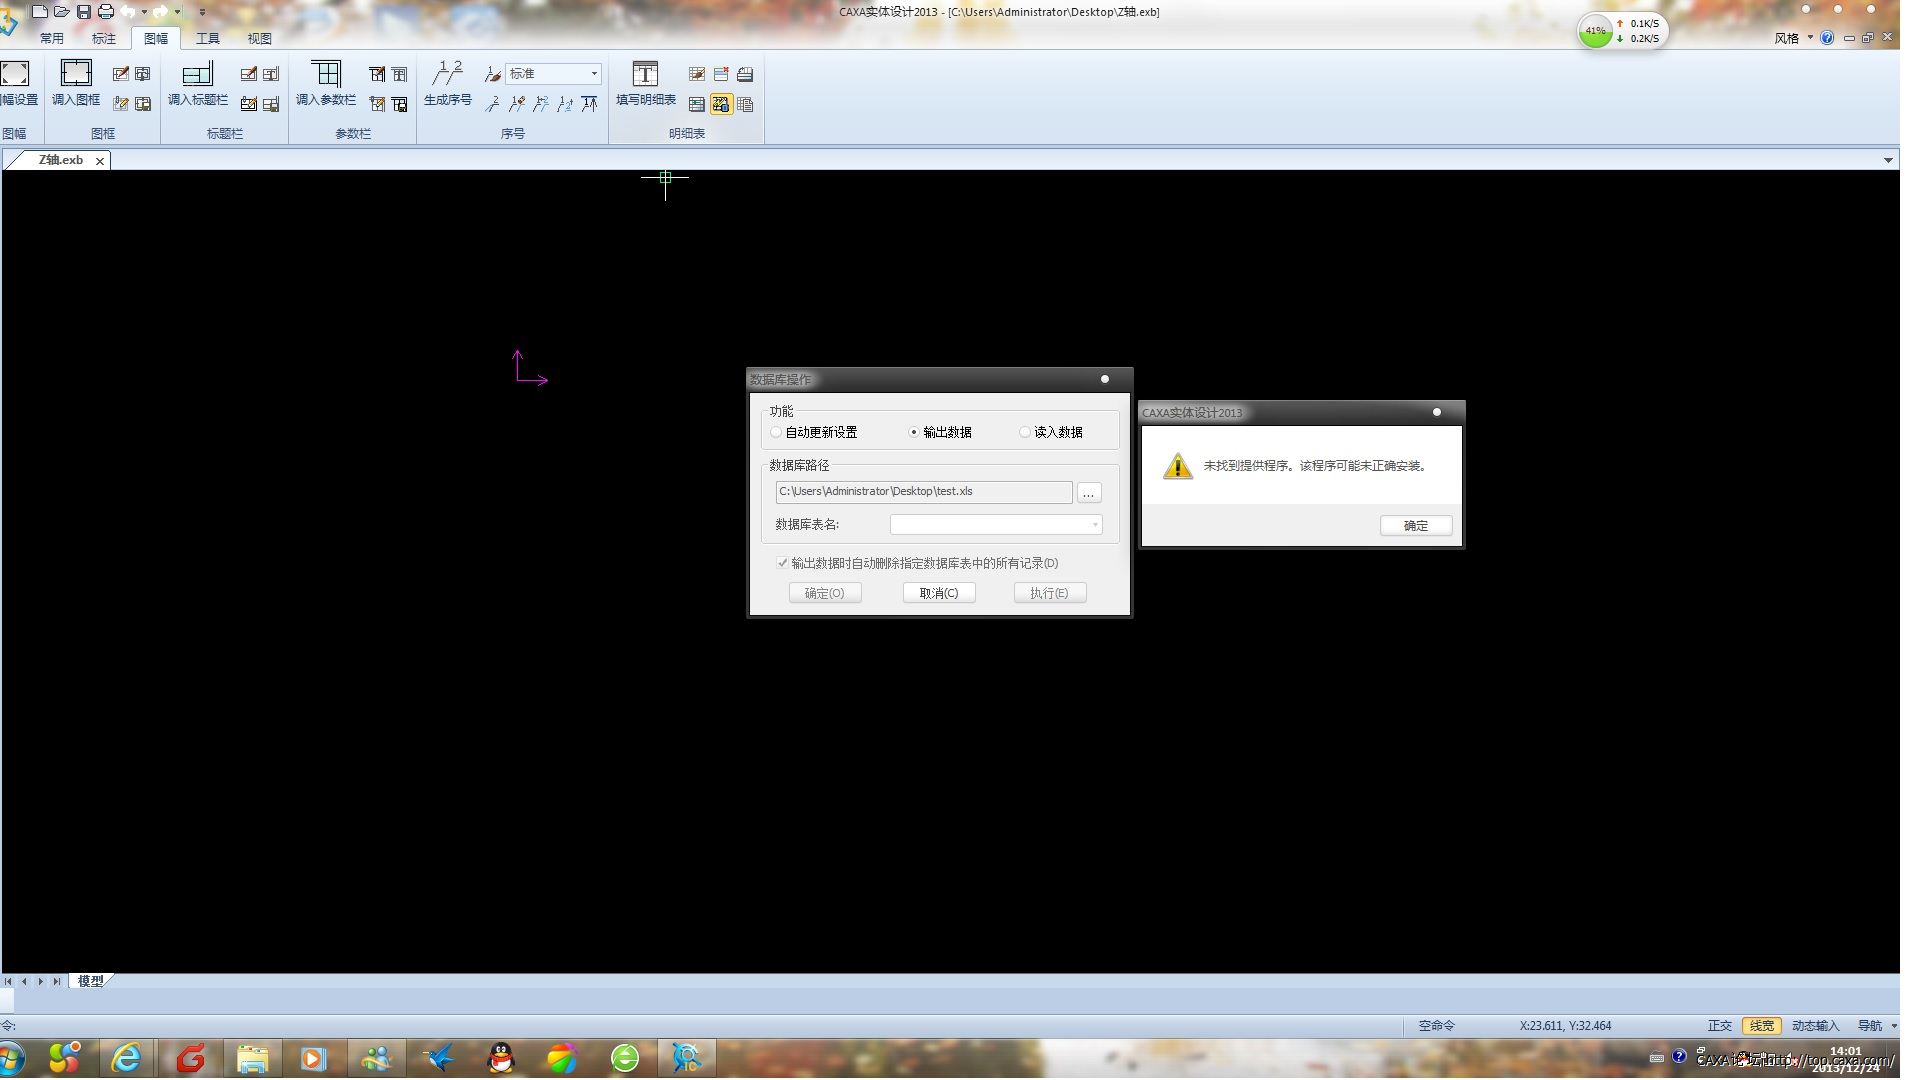Image resolution: width=1920 pixels, height=1080 pixels.
Task: Open the QQ penguin taskbar icon
Action: pyautogui.click(x=501, y=1058)
